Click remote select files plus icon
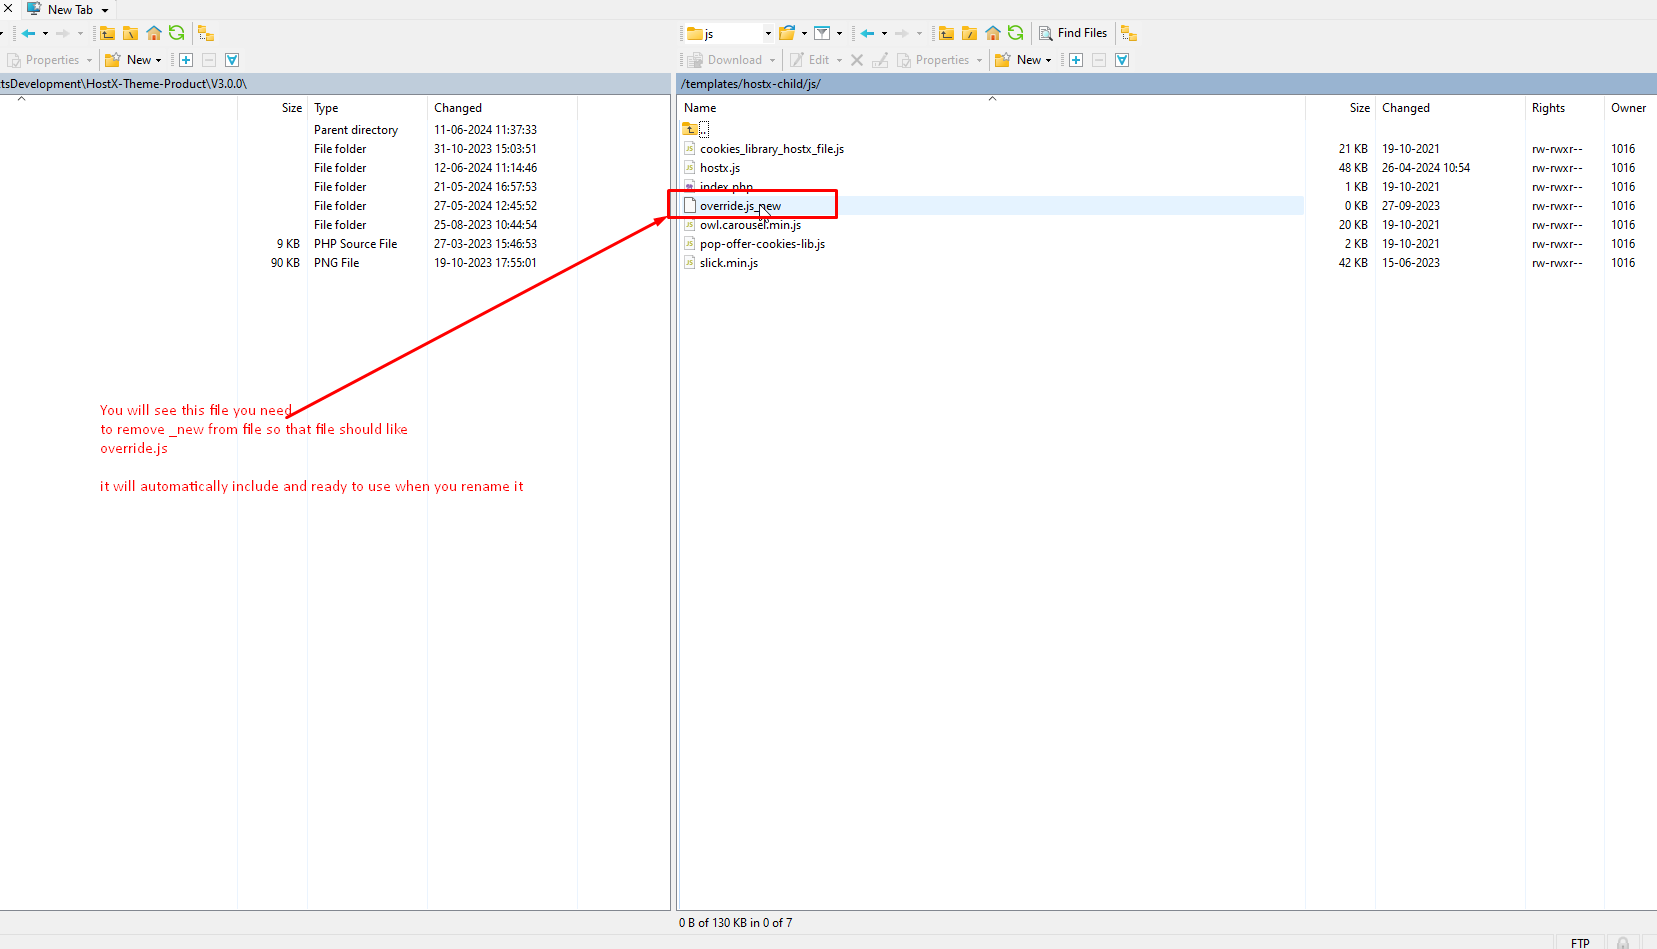The width and height of the screenshot is (1657, 949). [x=1076, y=60]
